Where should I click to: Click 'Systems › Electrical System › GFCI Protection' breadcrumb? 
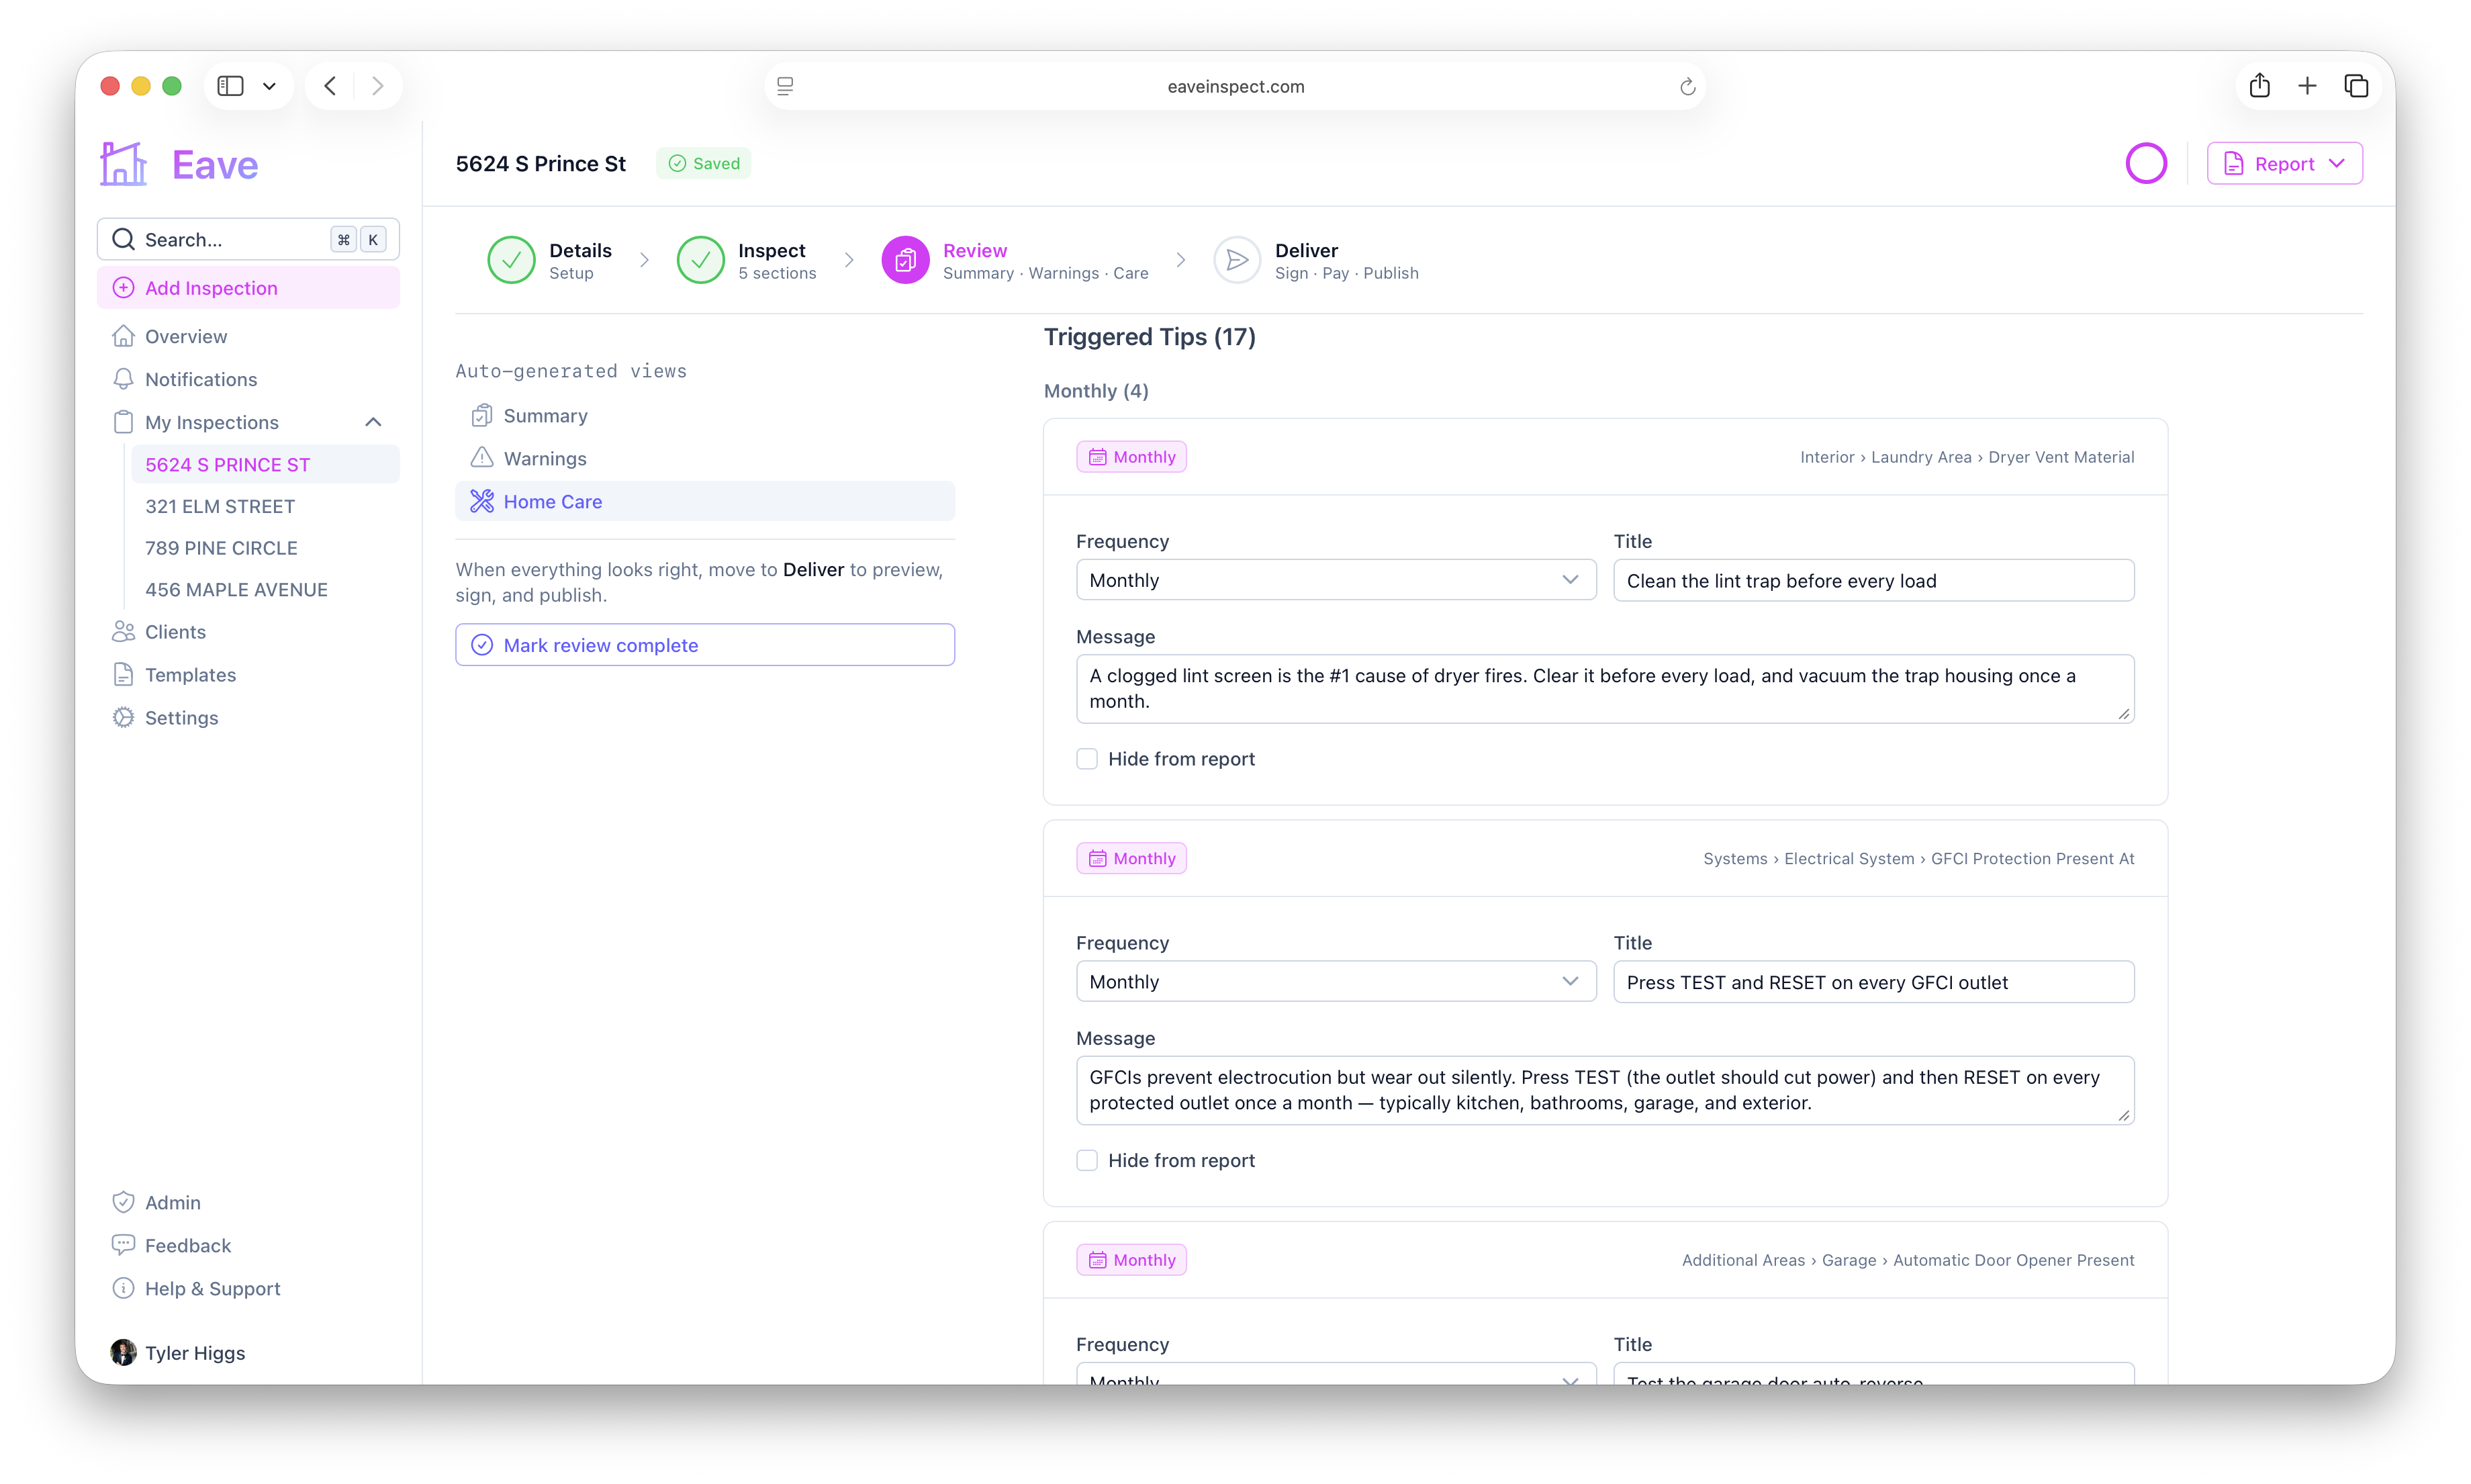click(1918, 858)
